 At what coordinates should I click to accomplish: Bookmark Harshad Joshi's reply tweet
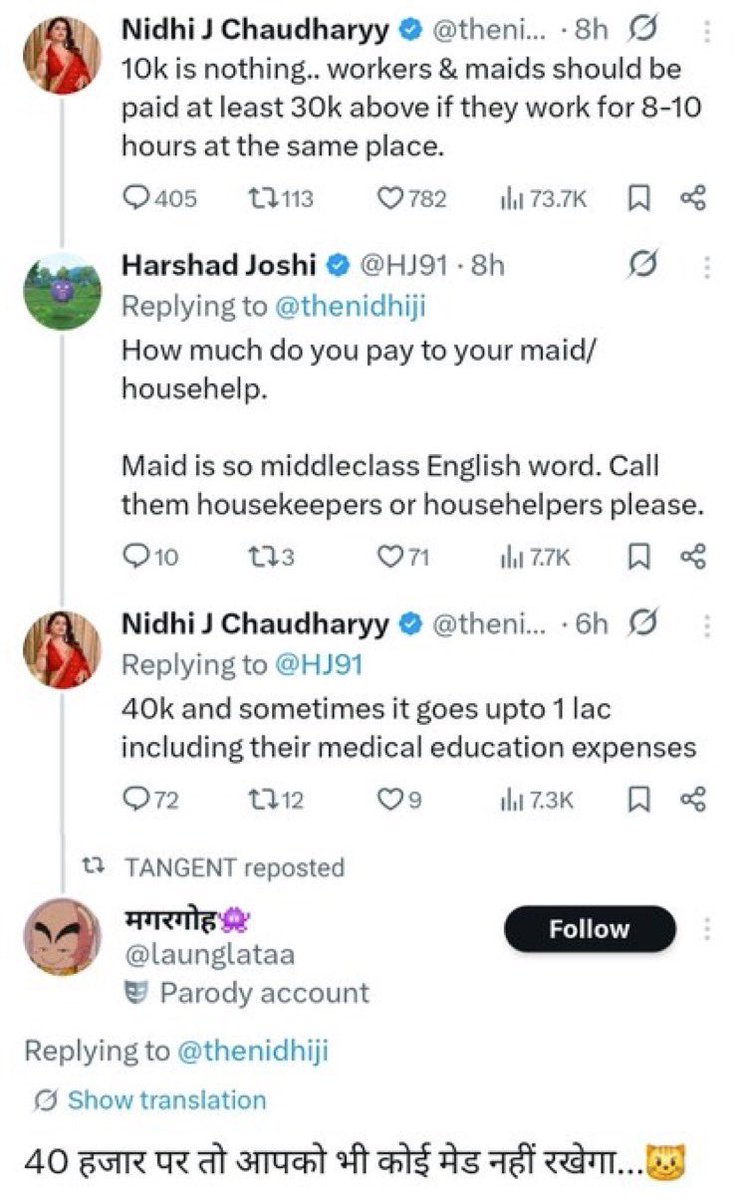click(637, 556)
